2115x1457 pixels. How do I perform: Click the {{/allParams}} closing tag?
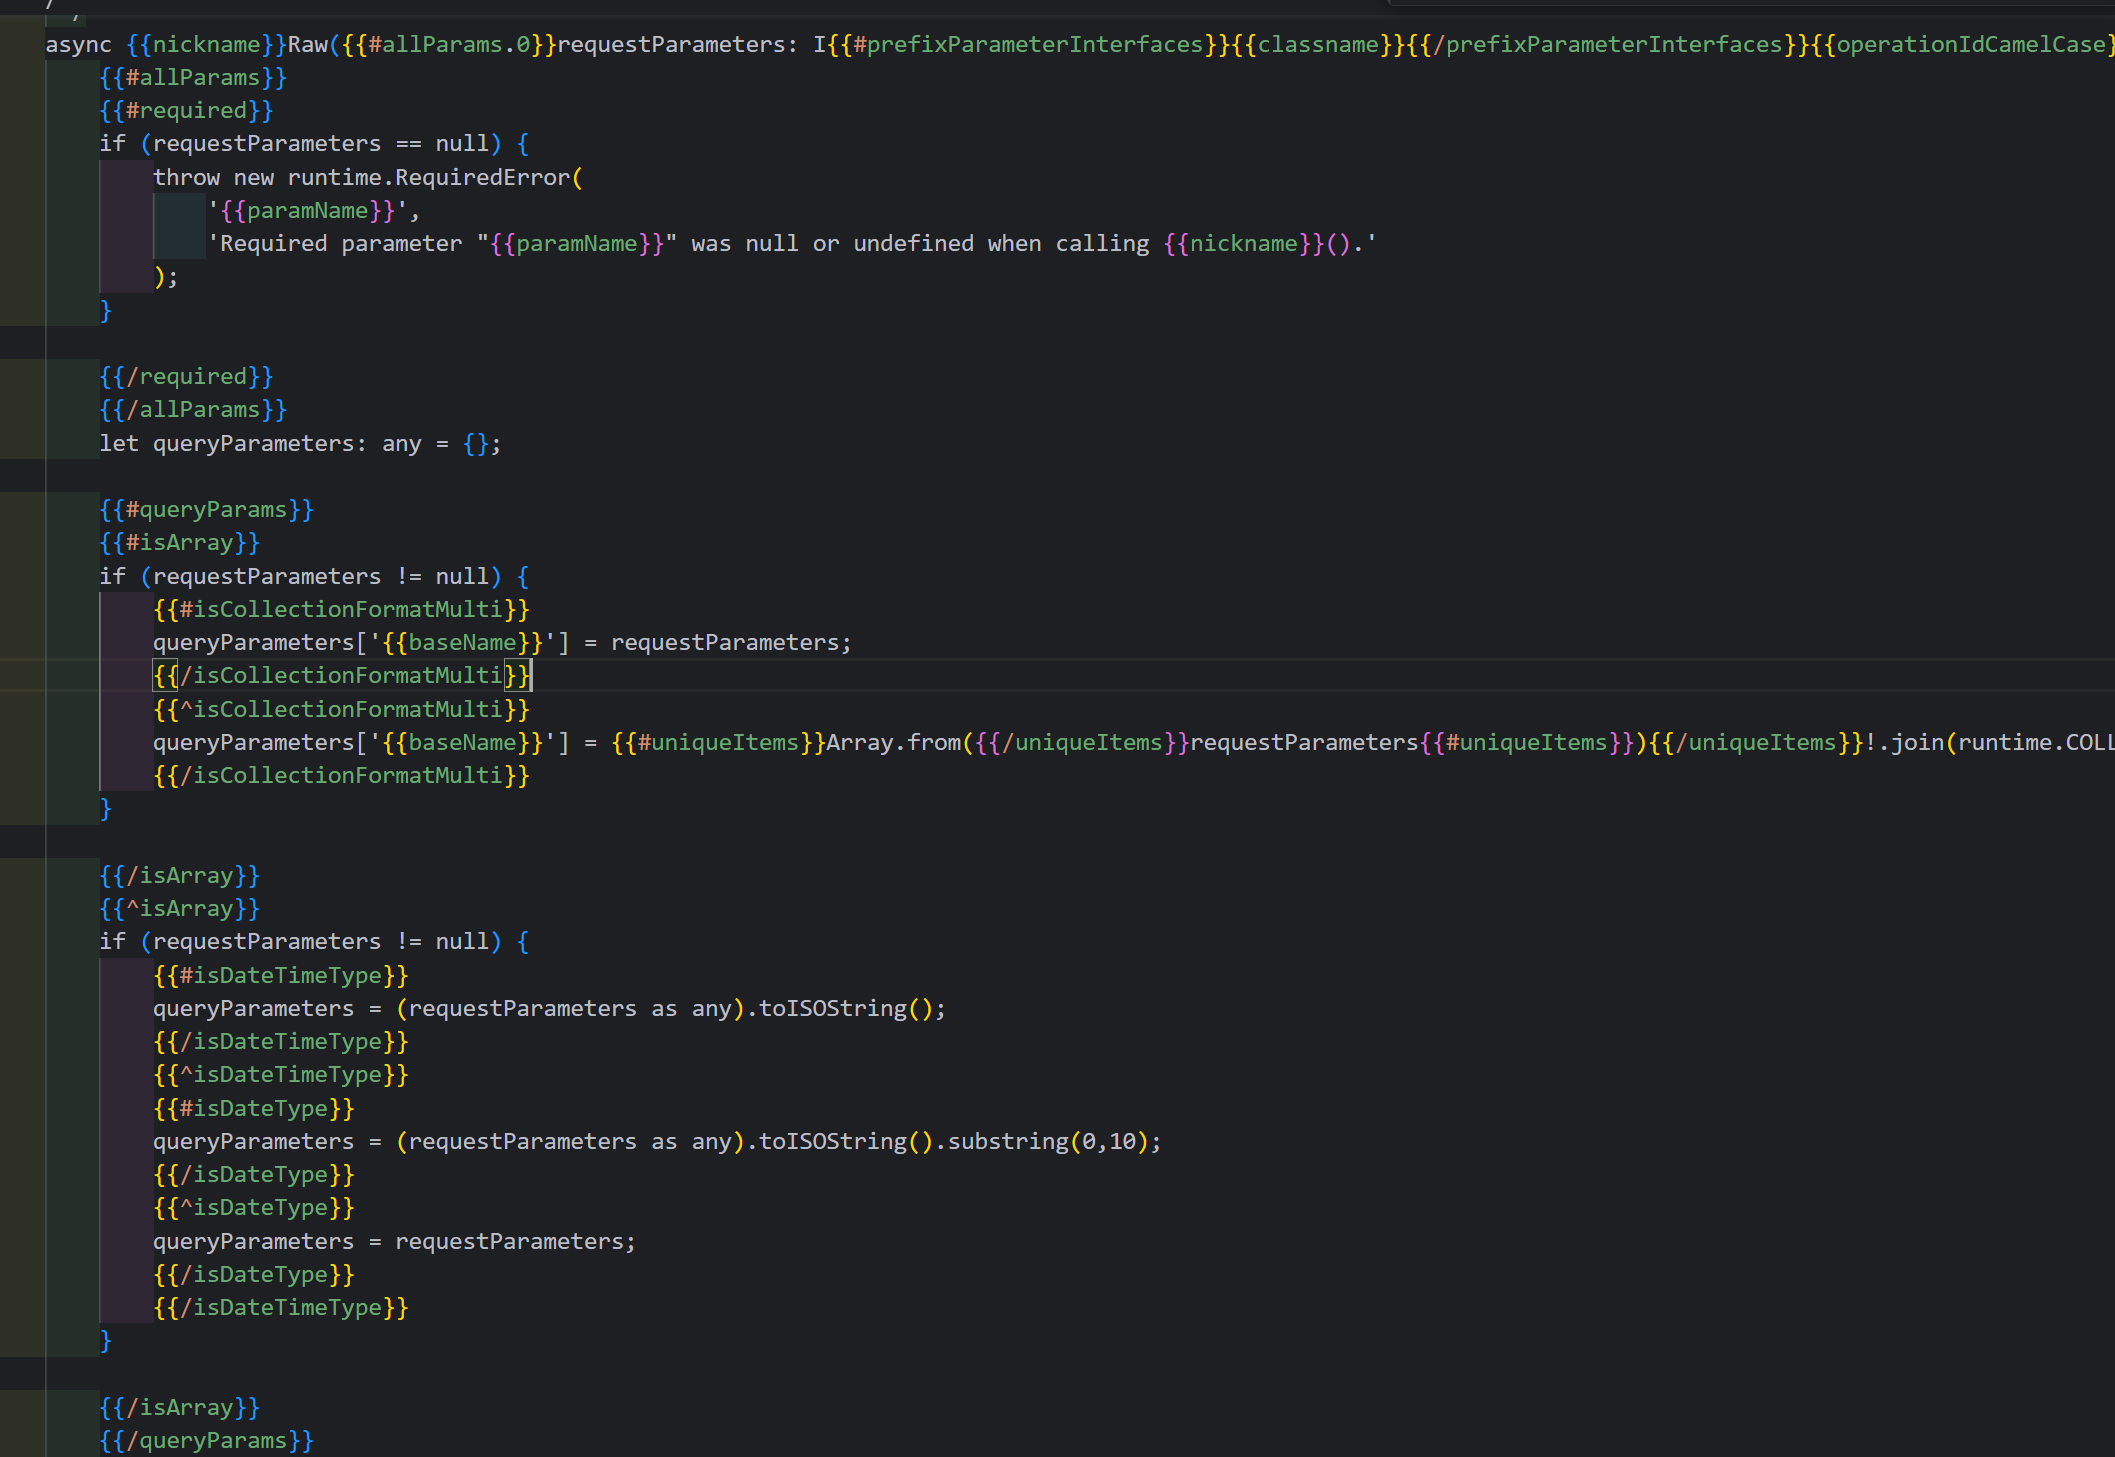click(193, 410)
